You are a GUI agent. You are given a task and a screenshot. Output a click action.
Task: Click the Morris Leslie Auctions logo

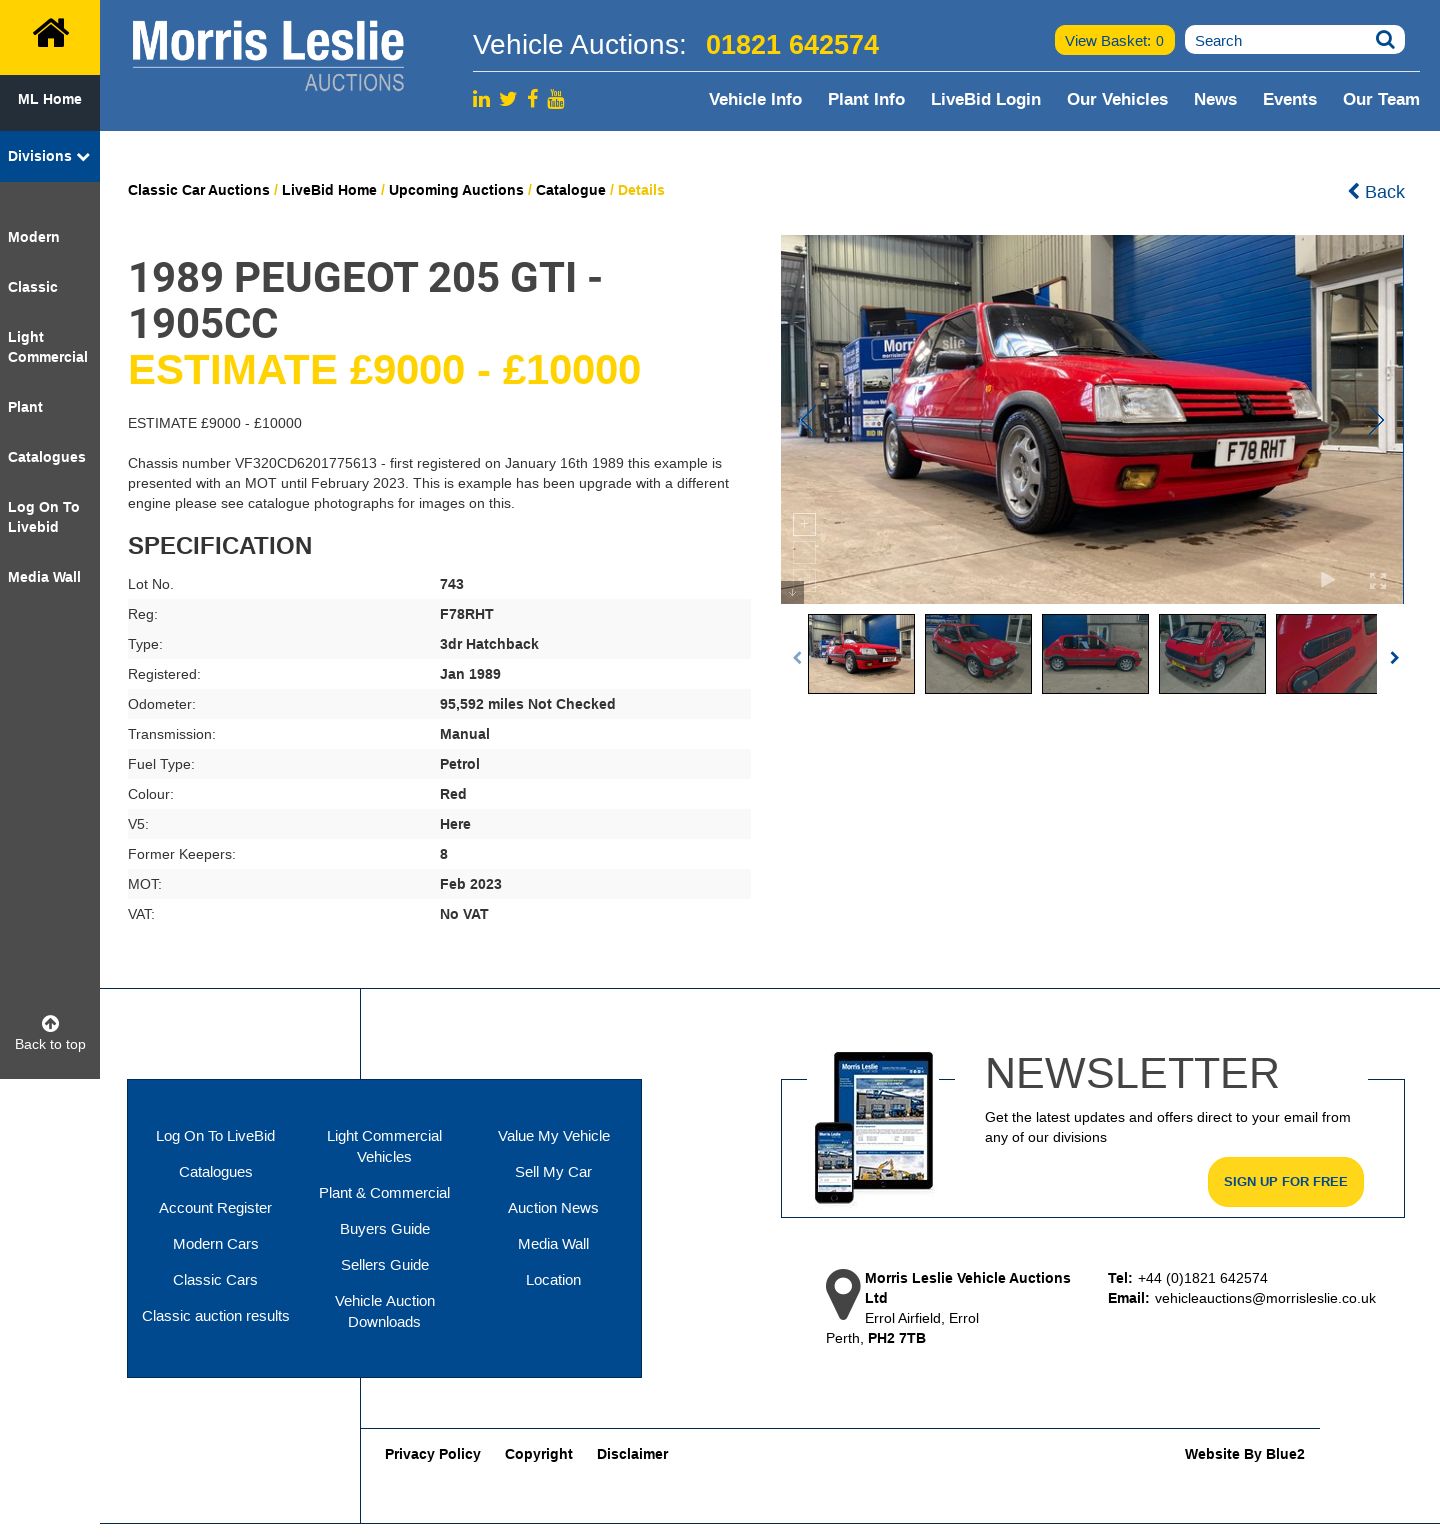click(268, 56)
